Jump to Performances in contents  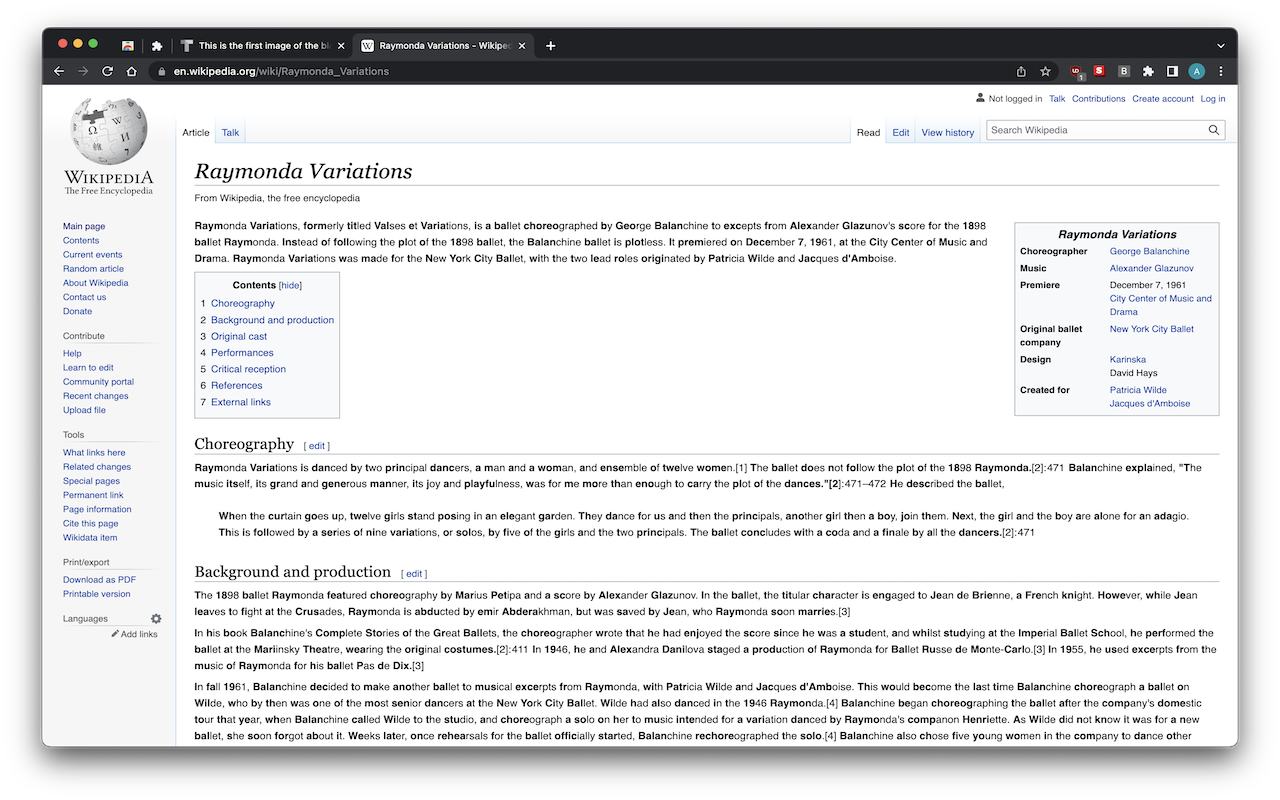coord(242,352)
